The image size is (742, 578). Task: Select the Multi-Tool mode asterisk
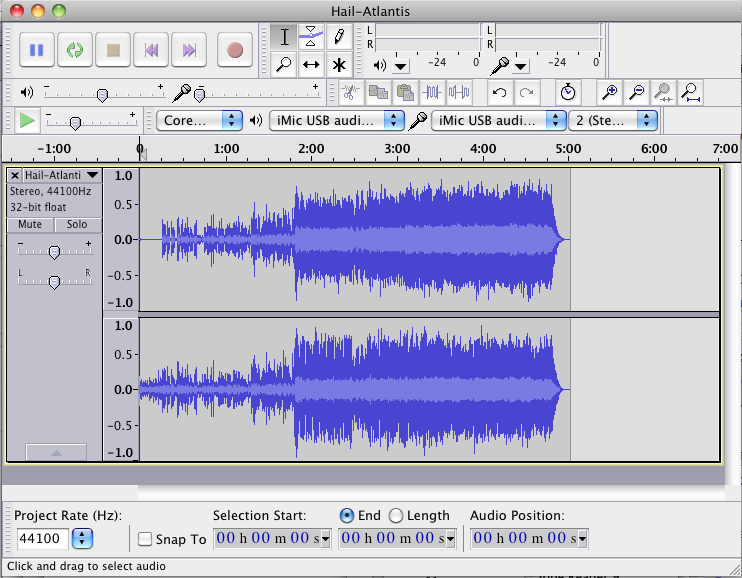(339, 64)
